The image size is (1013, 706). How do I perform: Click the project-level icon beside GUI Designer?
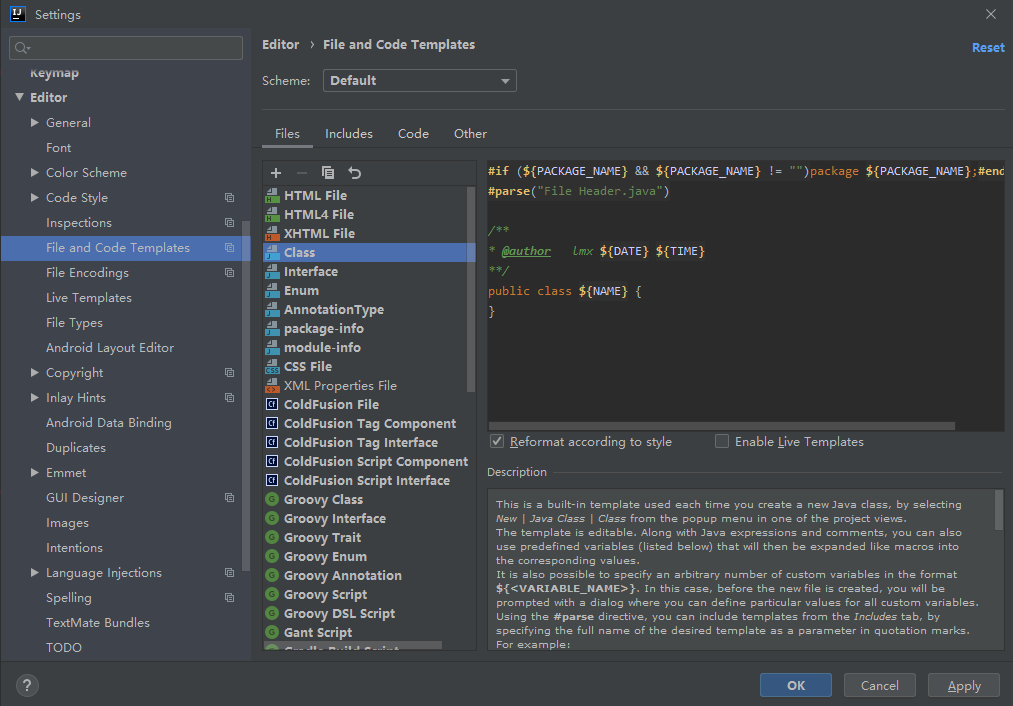[x=229, y=497]
